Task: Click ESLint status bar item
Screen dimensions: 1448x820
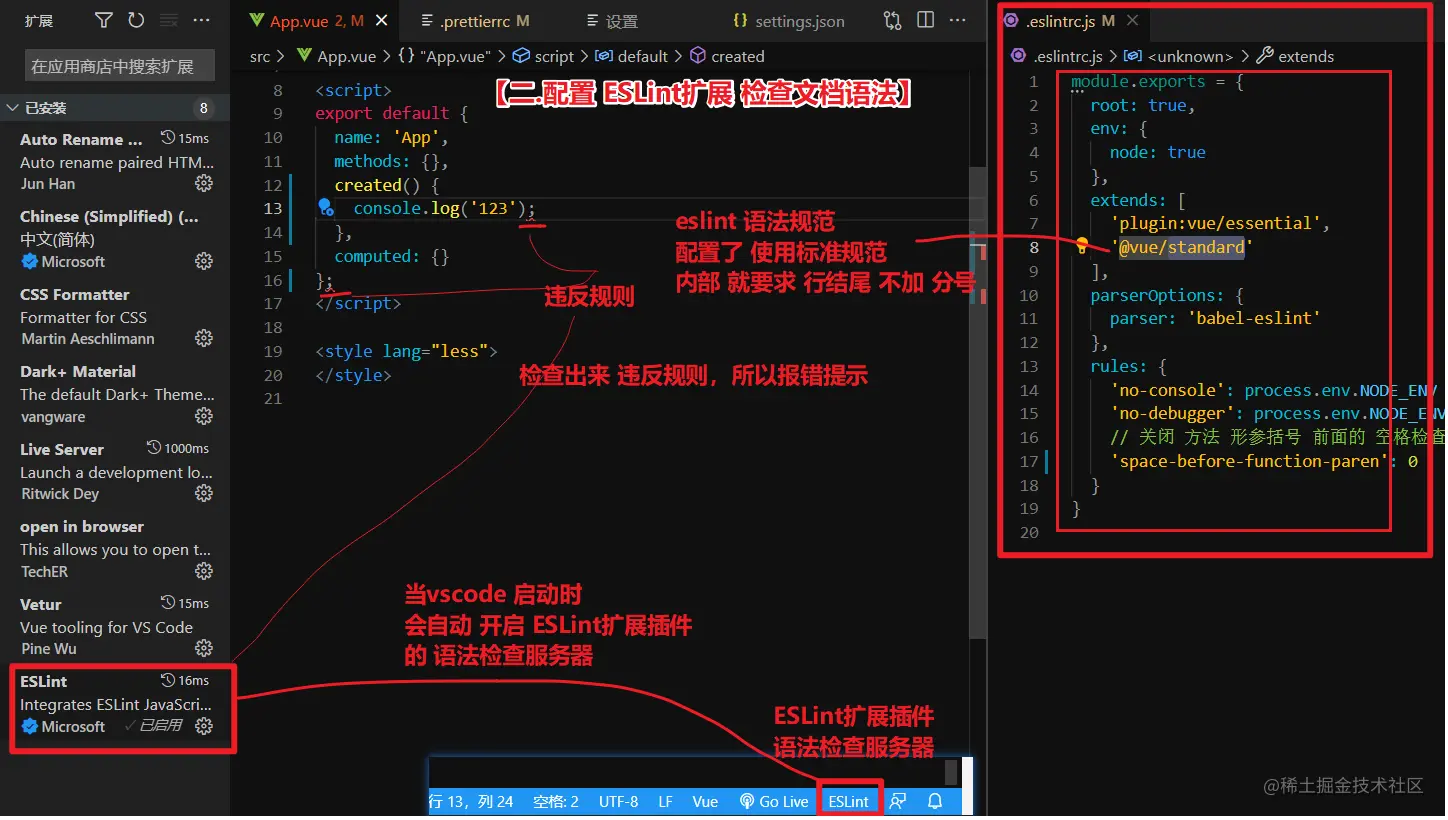Action: [x=849, y=801]
